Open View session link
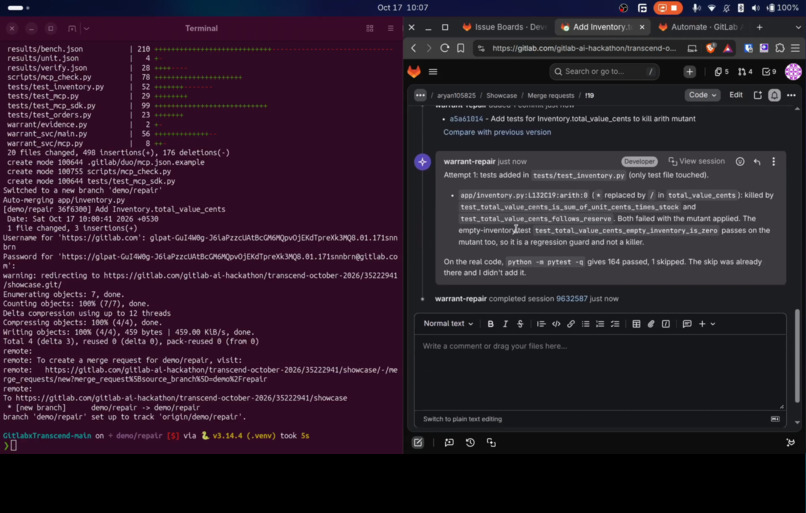 696,161
